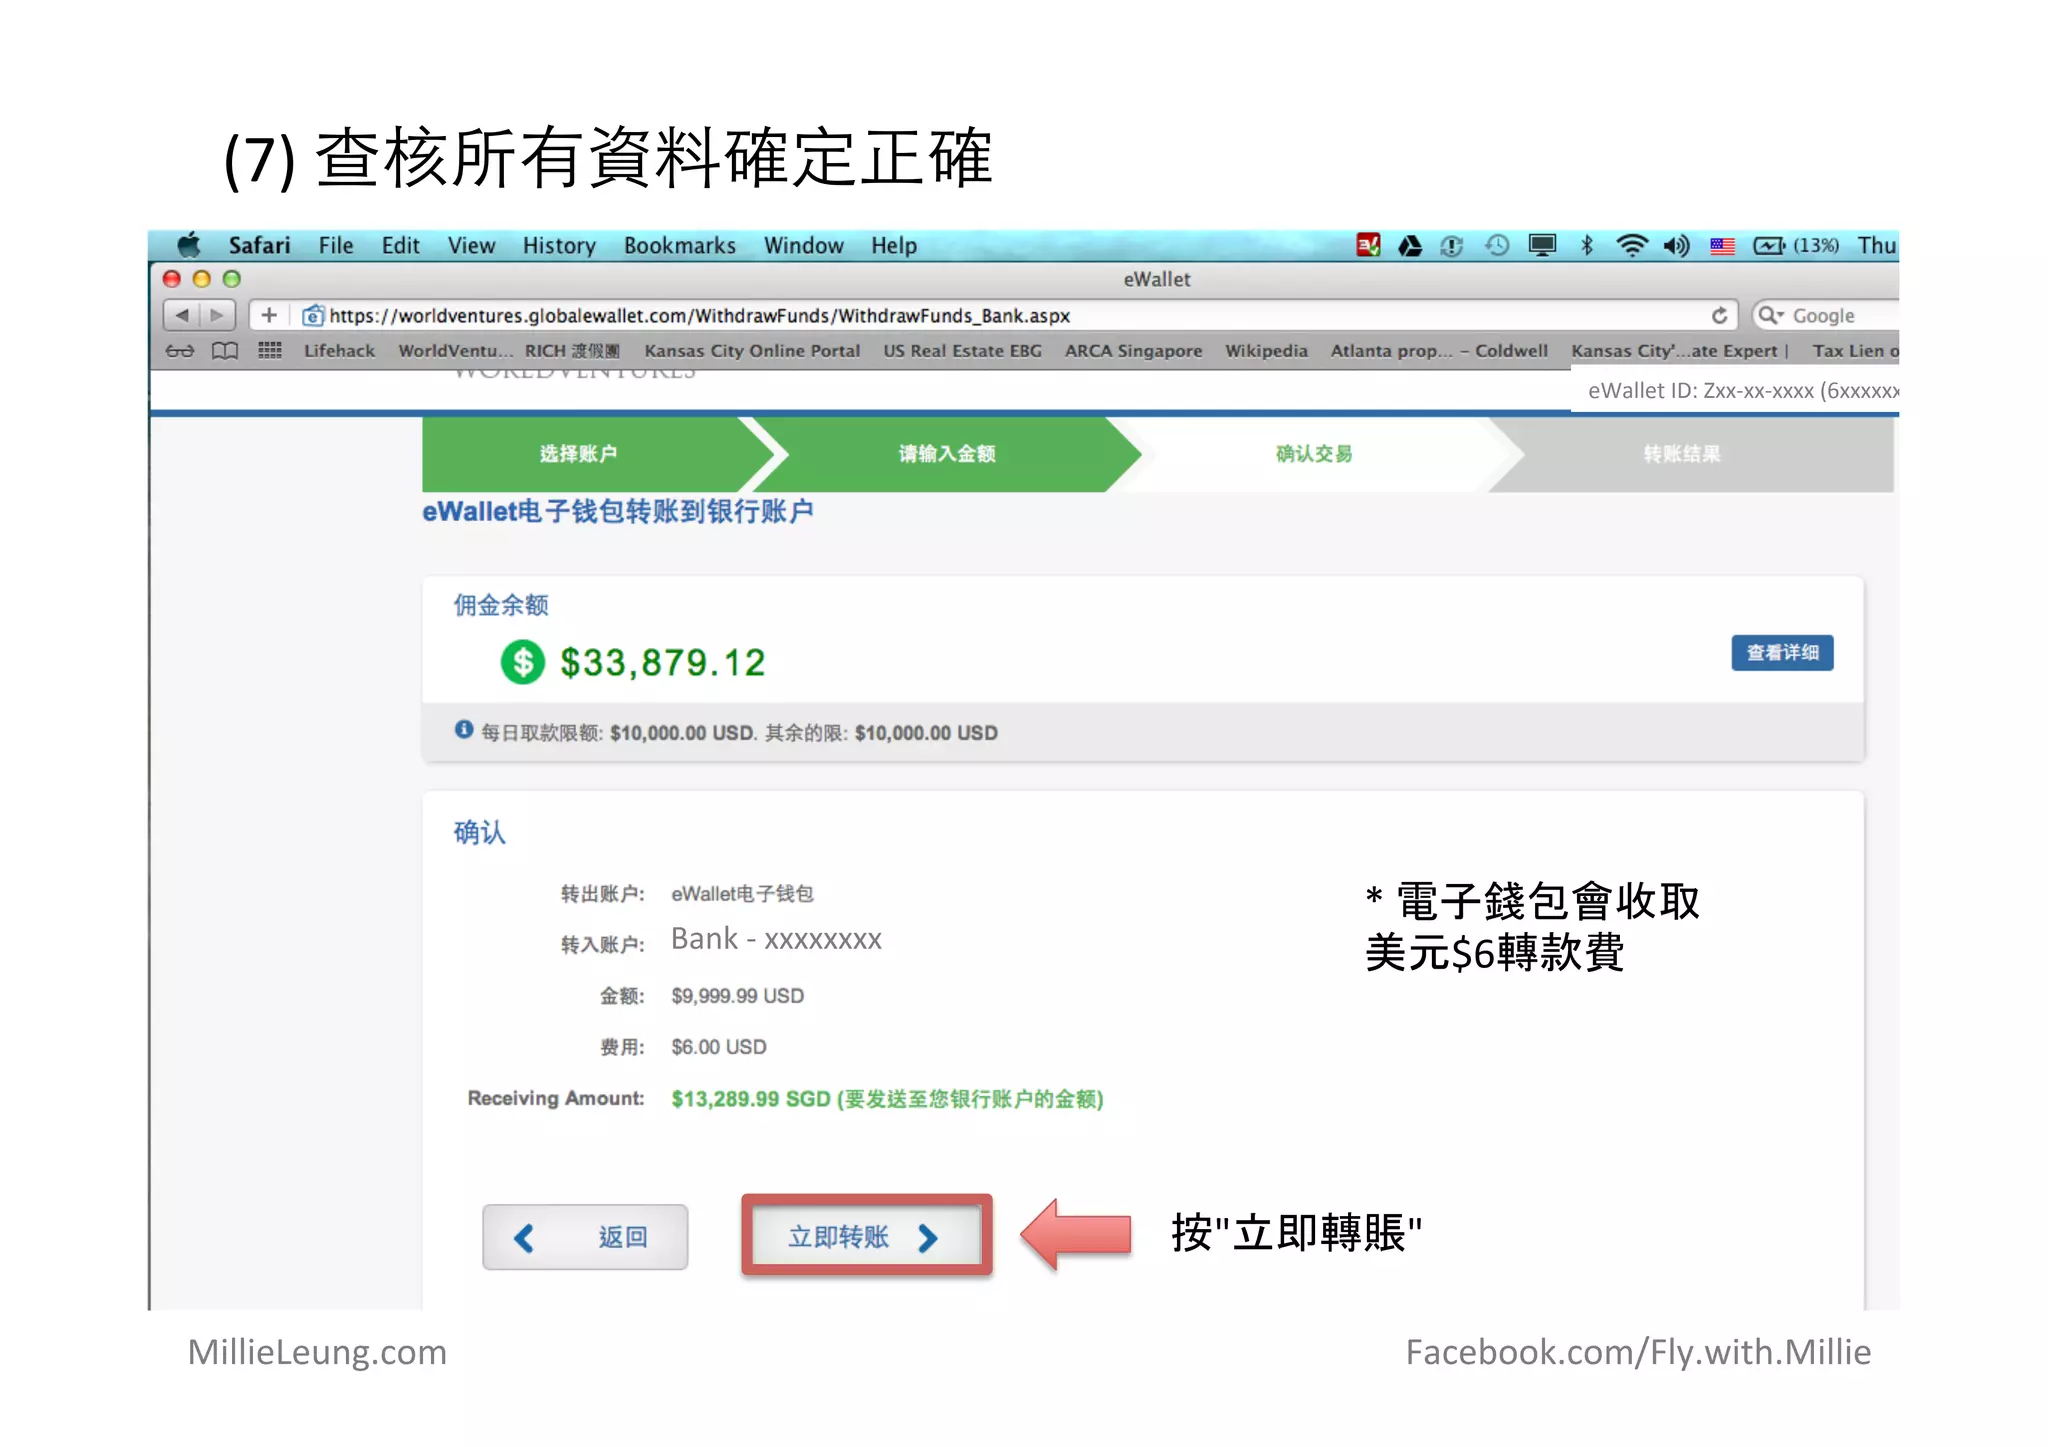Image resolution: width=2048 pixels, height=1447 pixels.
Task: Open the Safari menu
Action: [x=259, y=245]
